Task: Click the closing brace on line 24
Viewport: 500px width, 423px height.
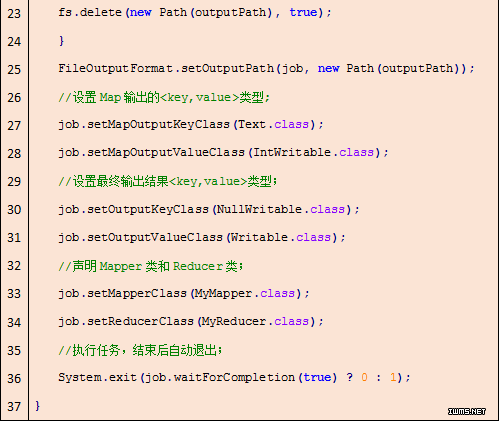Action: pyautogui.click(x=61, y=41)
